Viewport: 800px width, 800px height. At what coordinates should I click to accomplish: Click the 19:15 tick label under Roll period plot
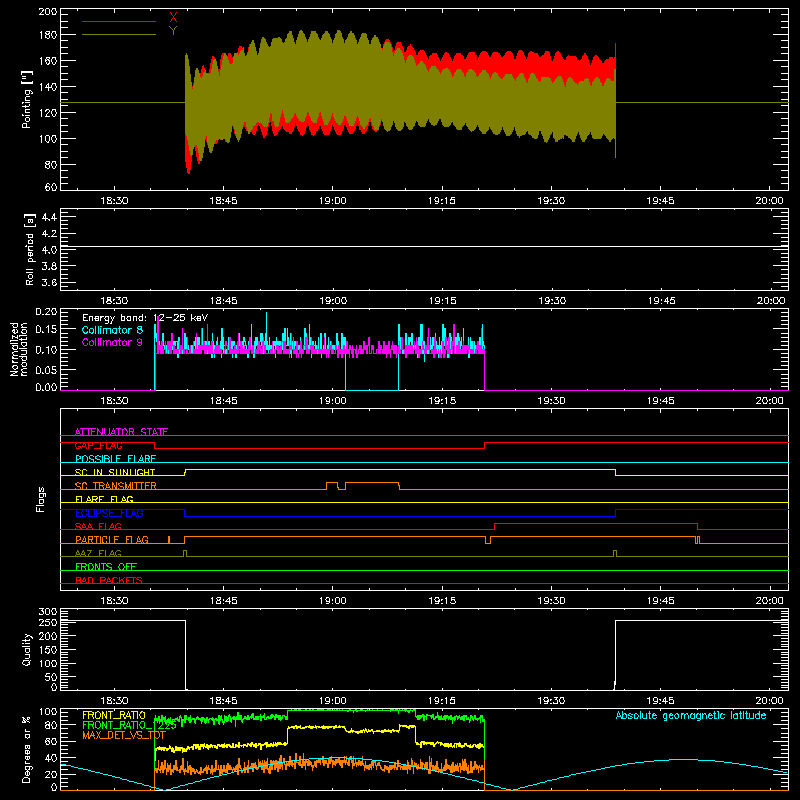tap(442, 301)
